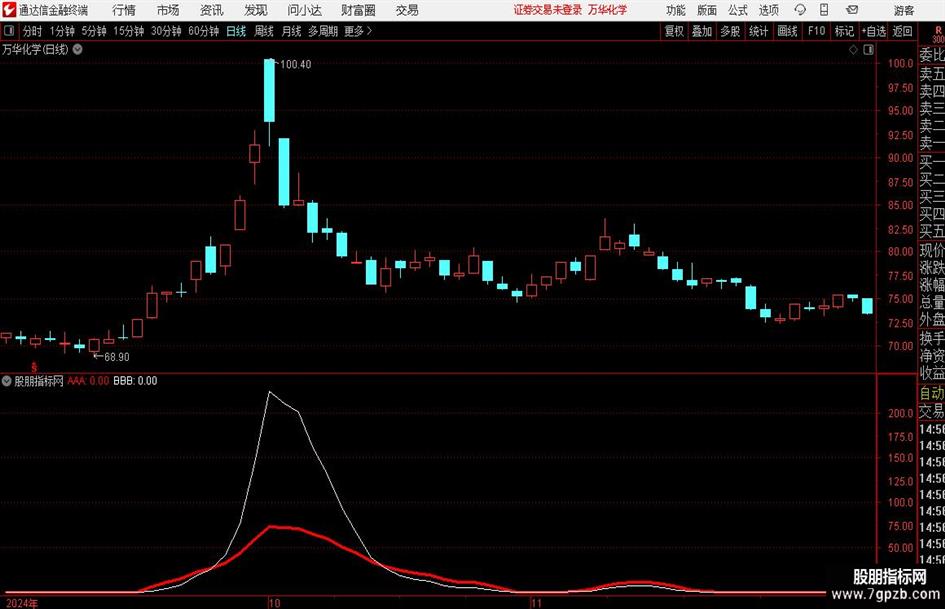Click the 通达信 red logo icon
Screen dimensions: 945x609
(9, 10)
